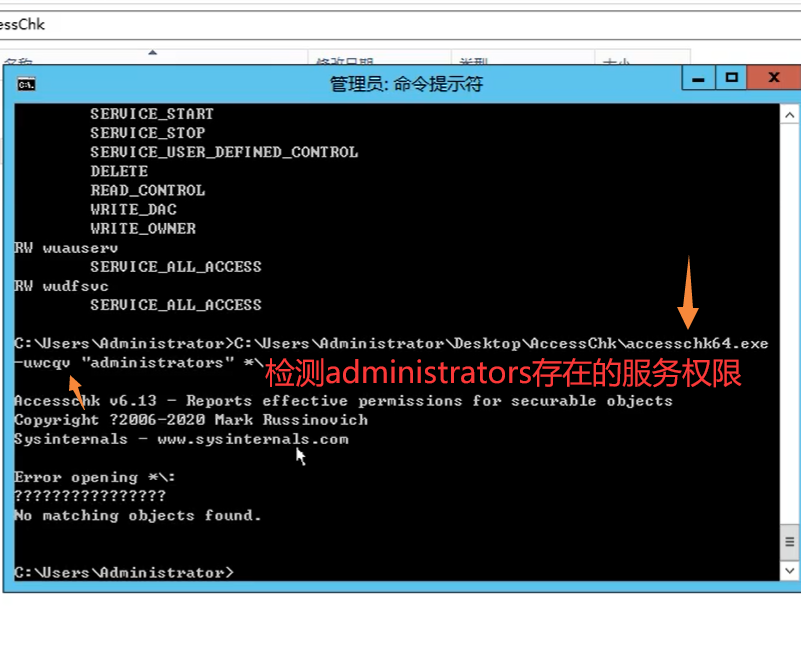Click the command prompt system menu icon
Image resolution: width=801 pixels, height=660 pixels.
coord(26,84)
